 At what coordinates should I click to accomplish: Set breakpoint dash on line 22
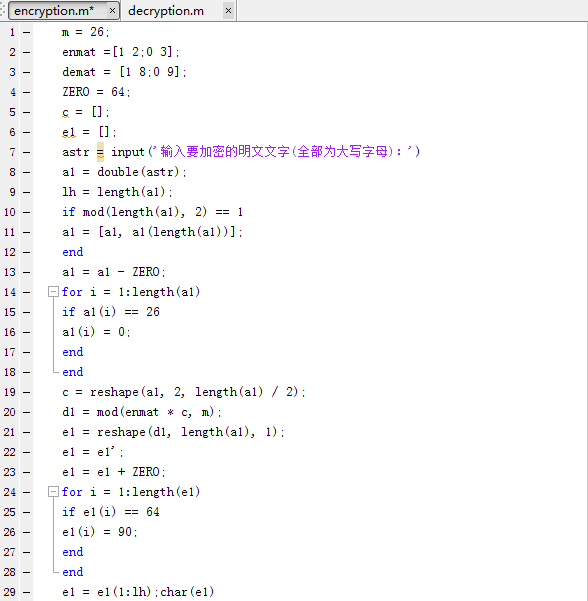pos(26,452)
